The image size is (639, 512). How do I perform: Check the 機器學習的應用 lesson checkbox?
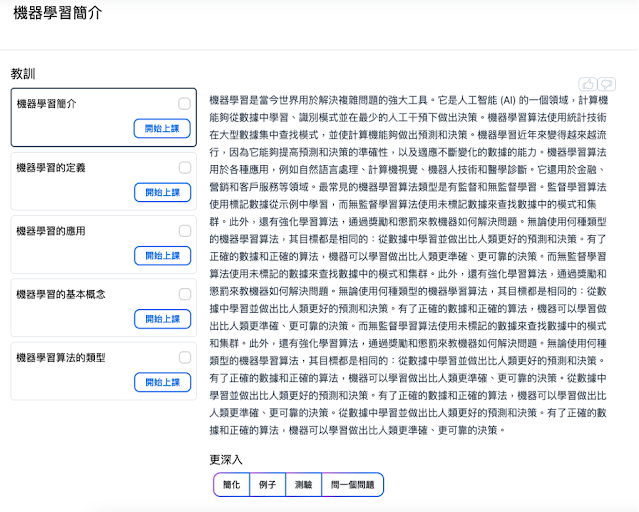[185, 231]
